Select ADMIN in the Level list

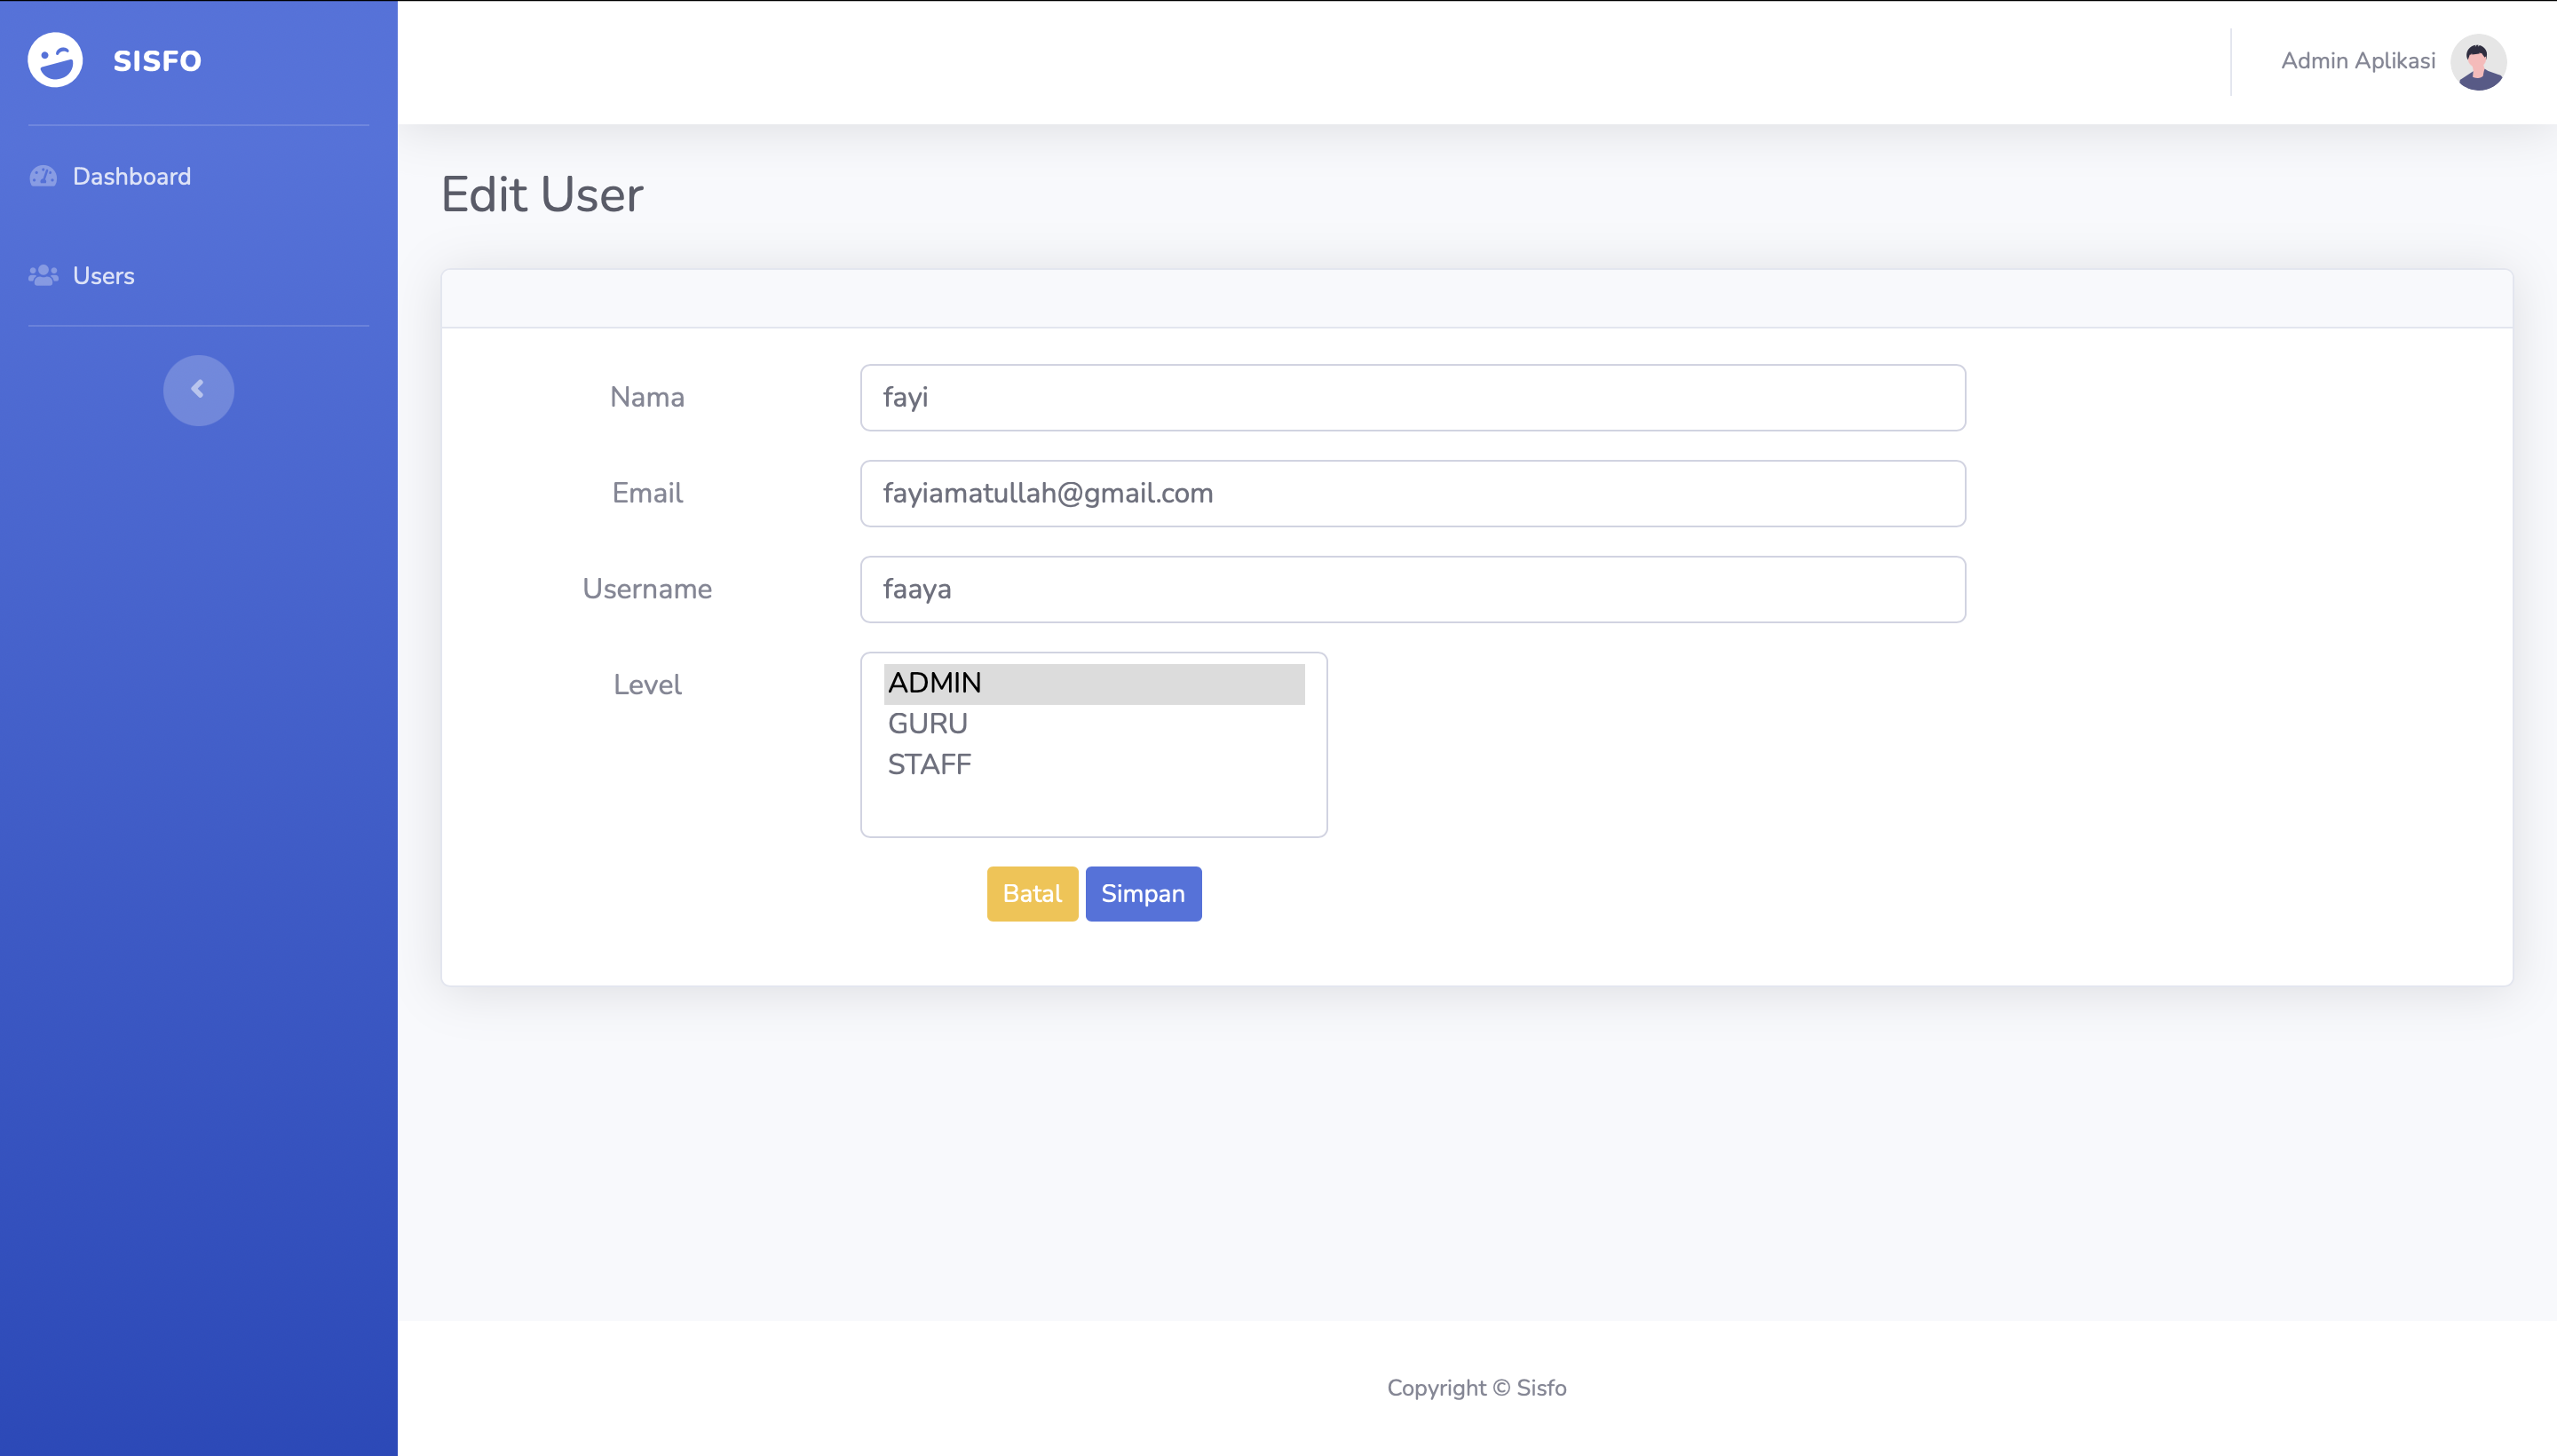(x=1093, y=683)
